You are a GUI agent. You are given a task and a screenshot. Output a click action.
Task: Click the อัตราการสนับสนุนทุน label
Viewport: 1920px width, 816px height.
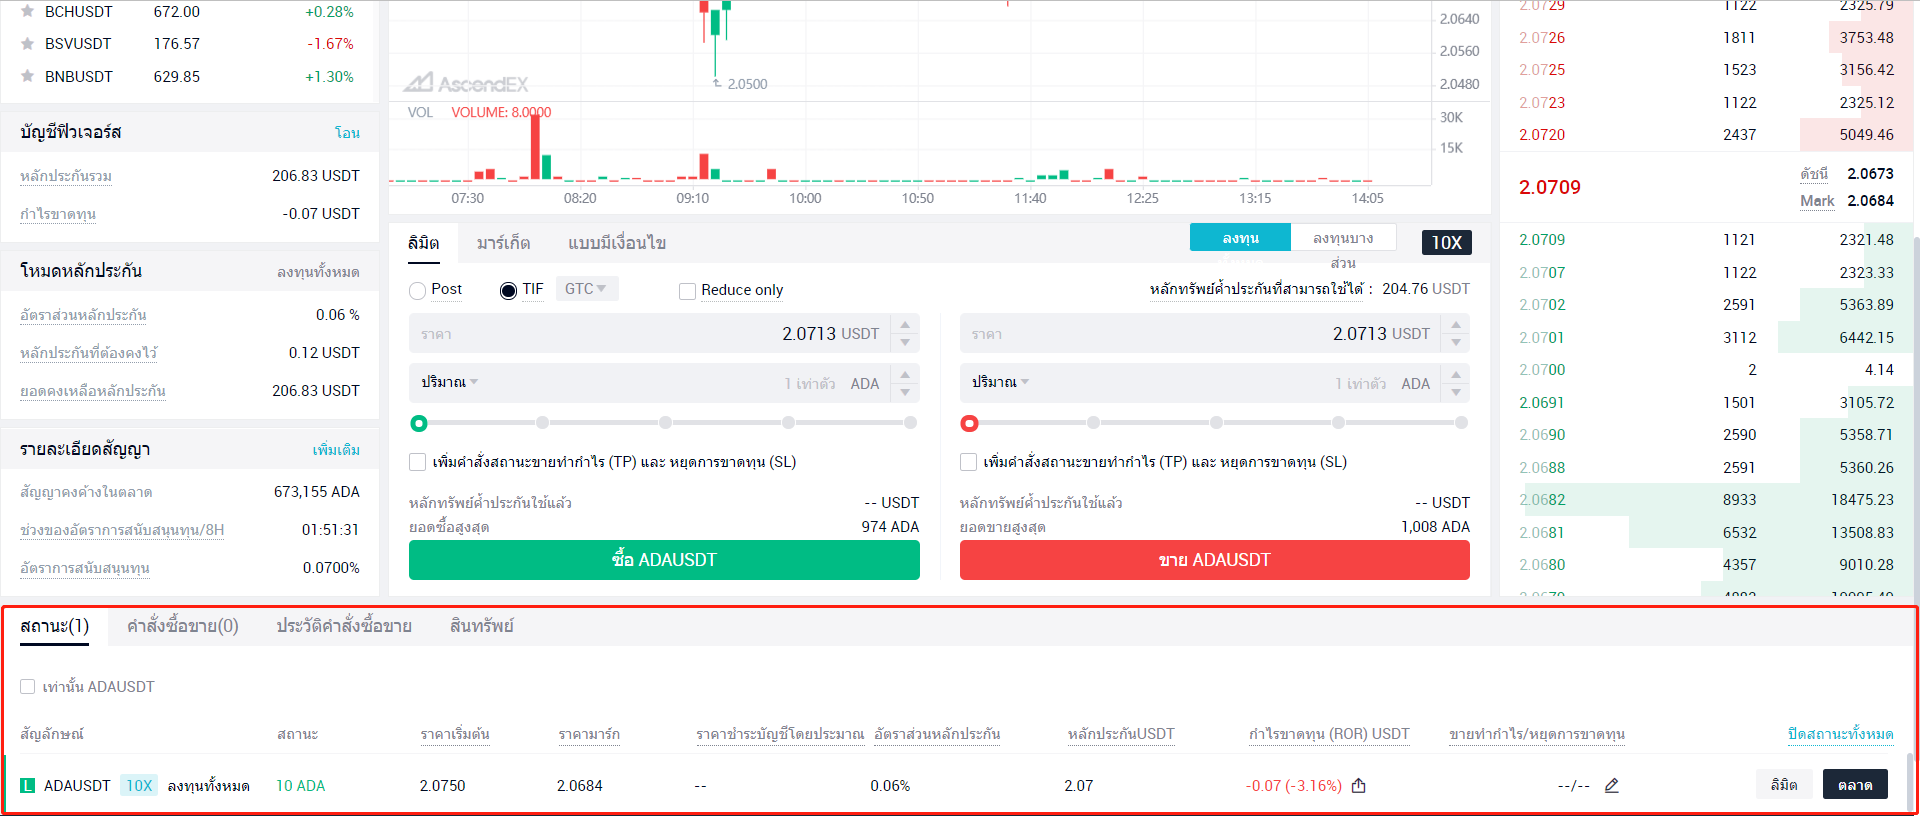(85, 568)
